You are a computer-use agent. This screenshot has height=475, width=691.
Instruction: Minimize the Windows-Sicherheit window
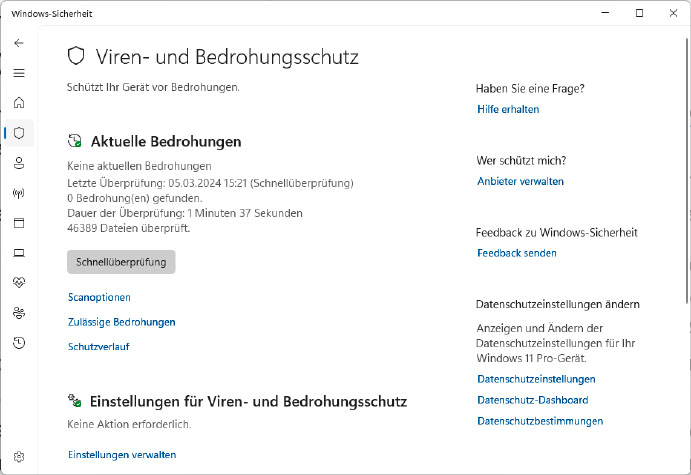pos(606,13)
